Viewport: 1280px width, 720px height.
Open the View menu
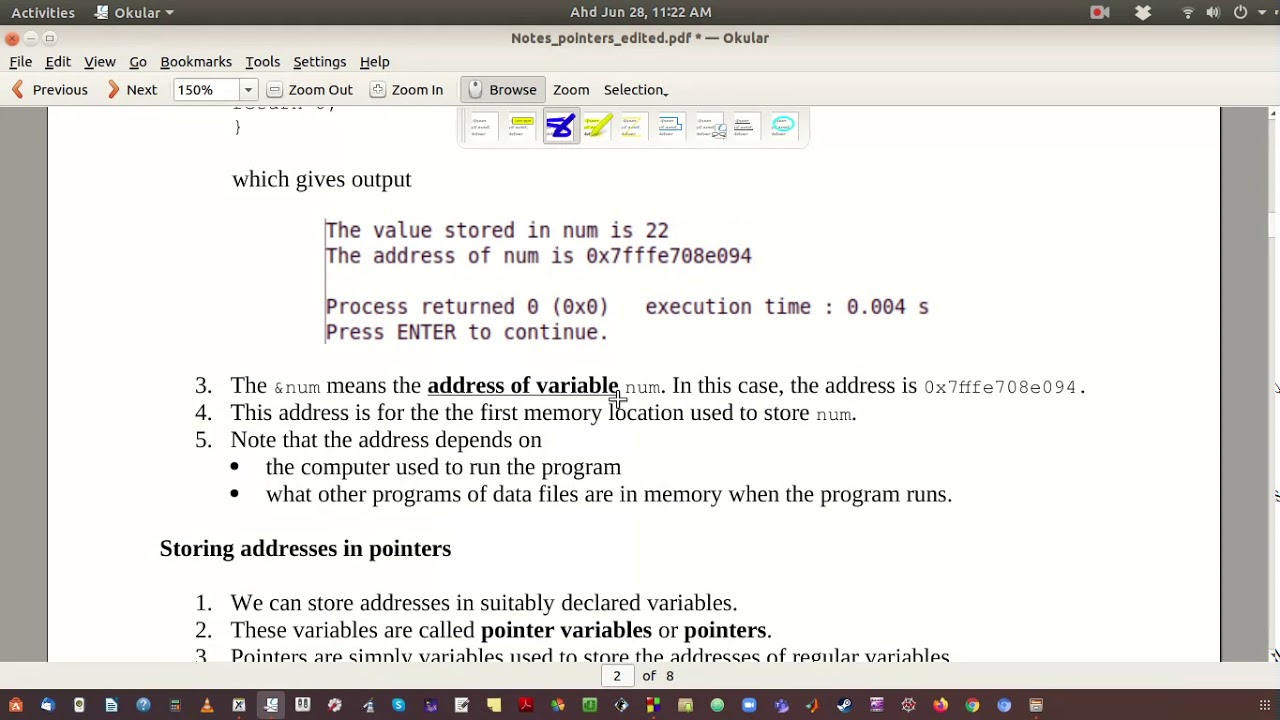pyautogui.click(x=100, y=62)
